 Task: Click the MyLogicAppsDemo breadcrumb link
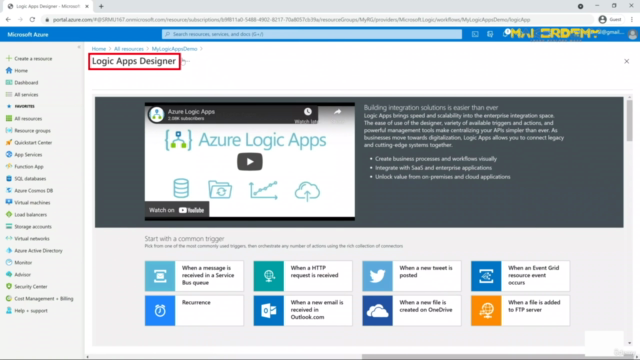174,49
